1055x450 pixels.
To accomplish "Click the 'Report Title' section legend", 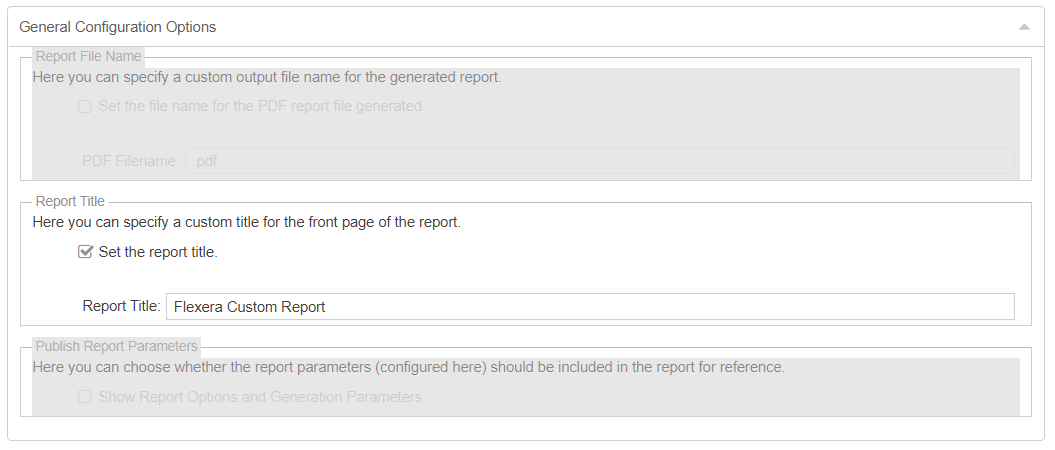I will [70, 201].
